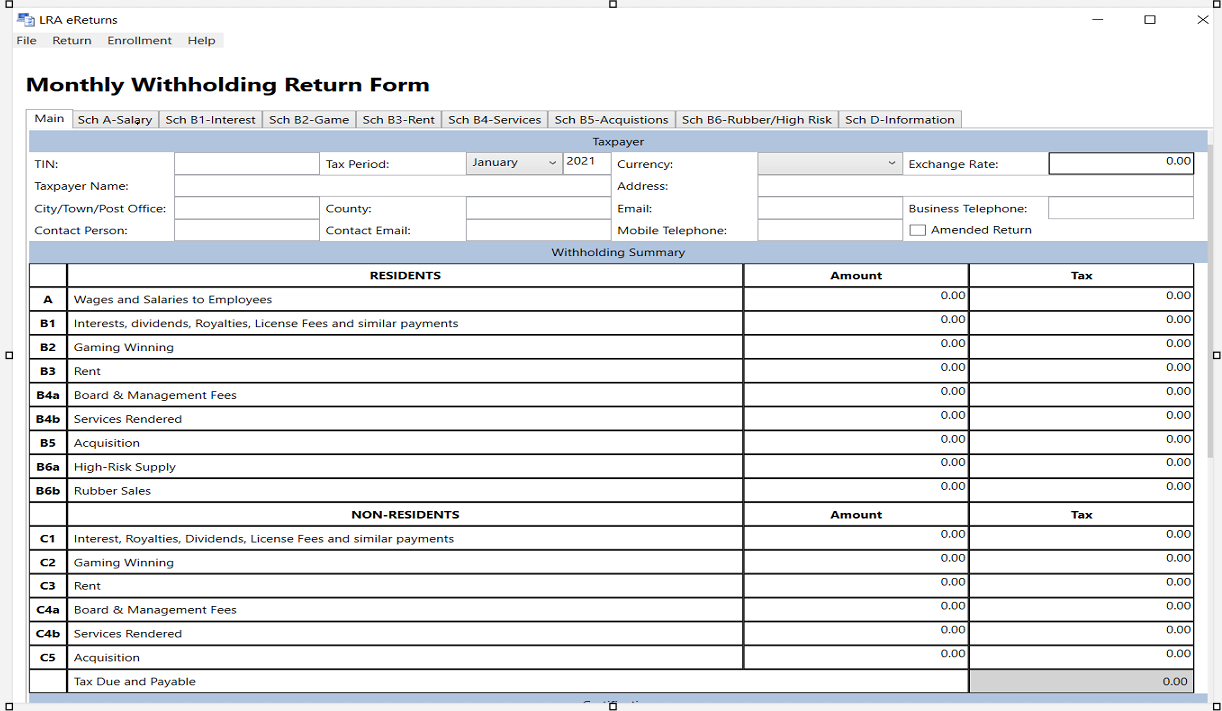Viewport: 1222px width, 711px height.
Task: Switch to the Sch B1-Interest tab
Action: 210,120
